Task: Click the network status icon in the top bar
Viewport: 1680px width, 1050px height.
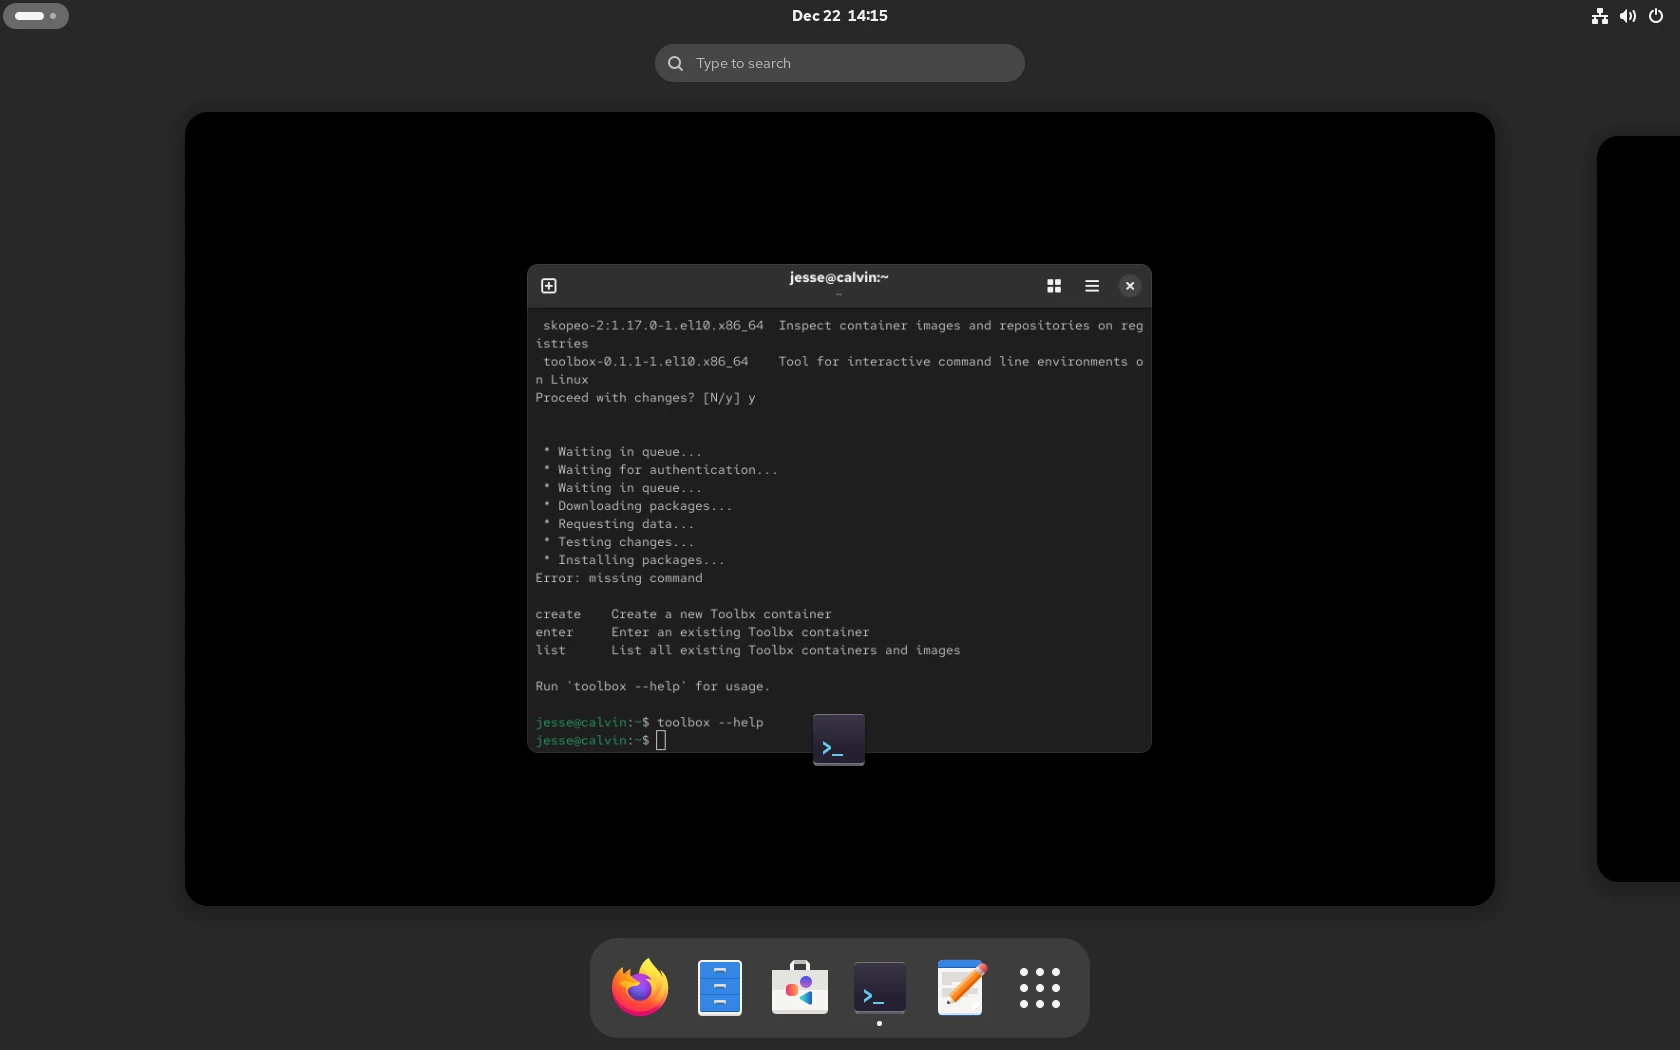Action: click(x=1597, y=16)
